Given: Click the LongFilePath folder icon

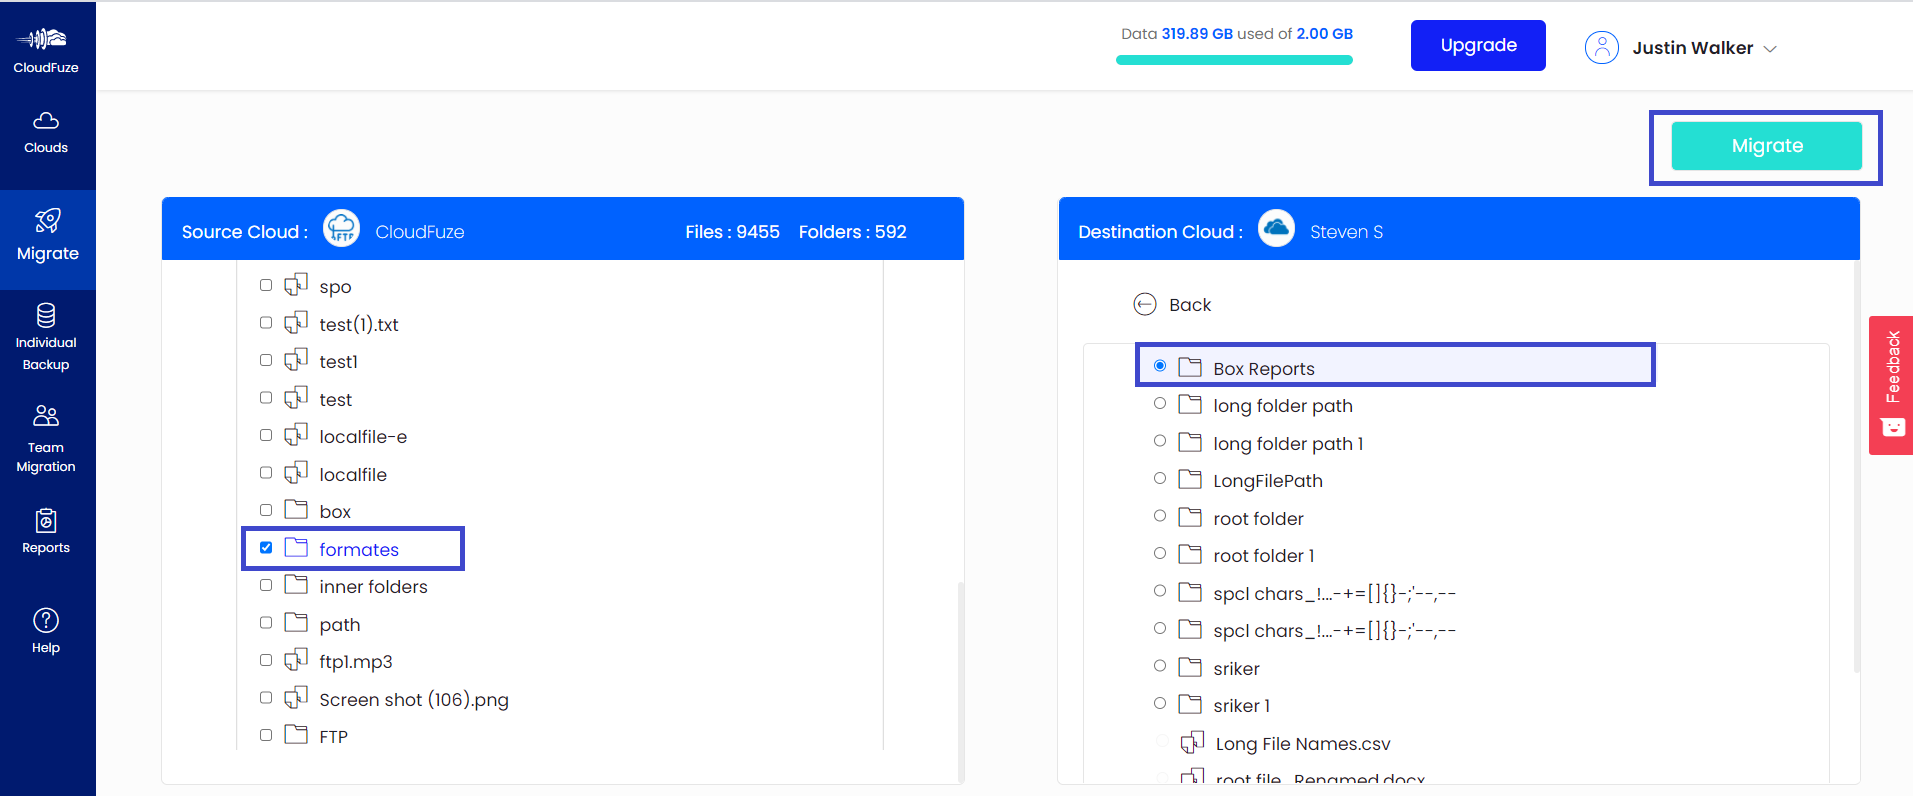Looking at the screenshot, I should (1190, 479).
